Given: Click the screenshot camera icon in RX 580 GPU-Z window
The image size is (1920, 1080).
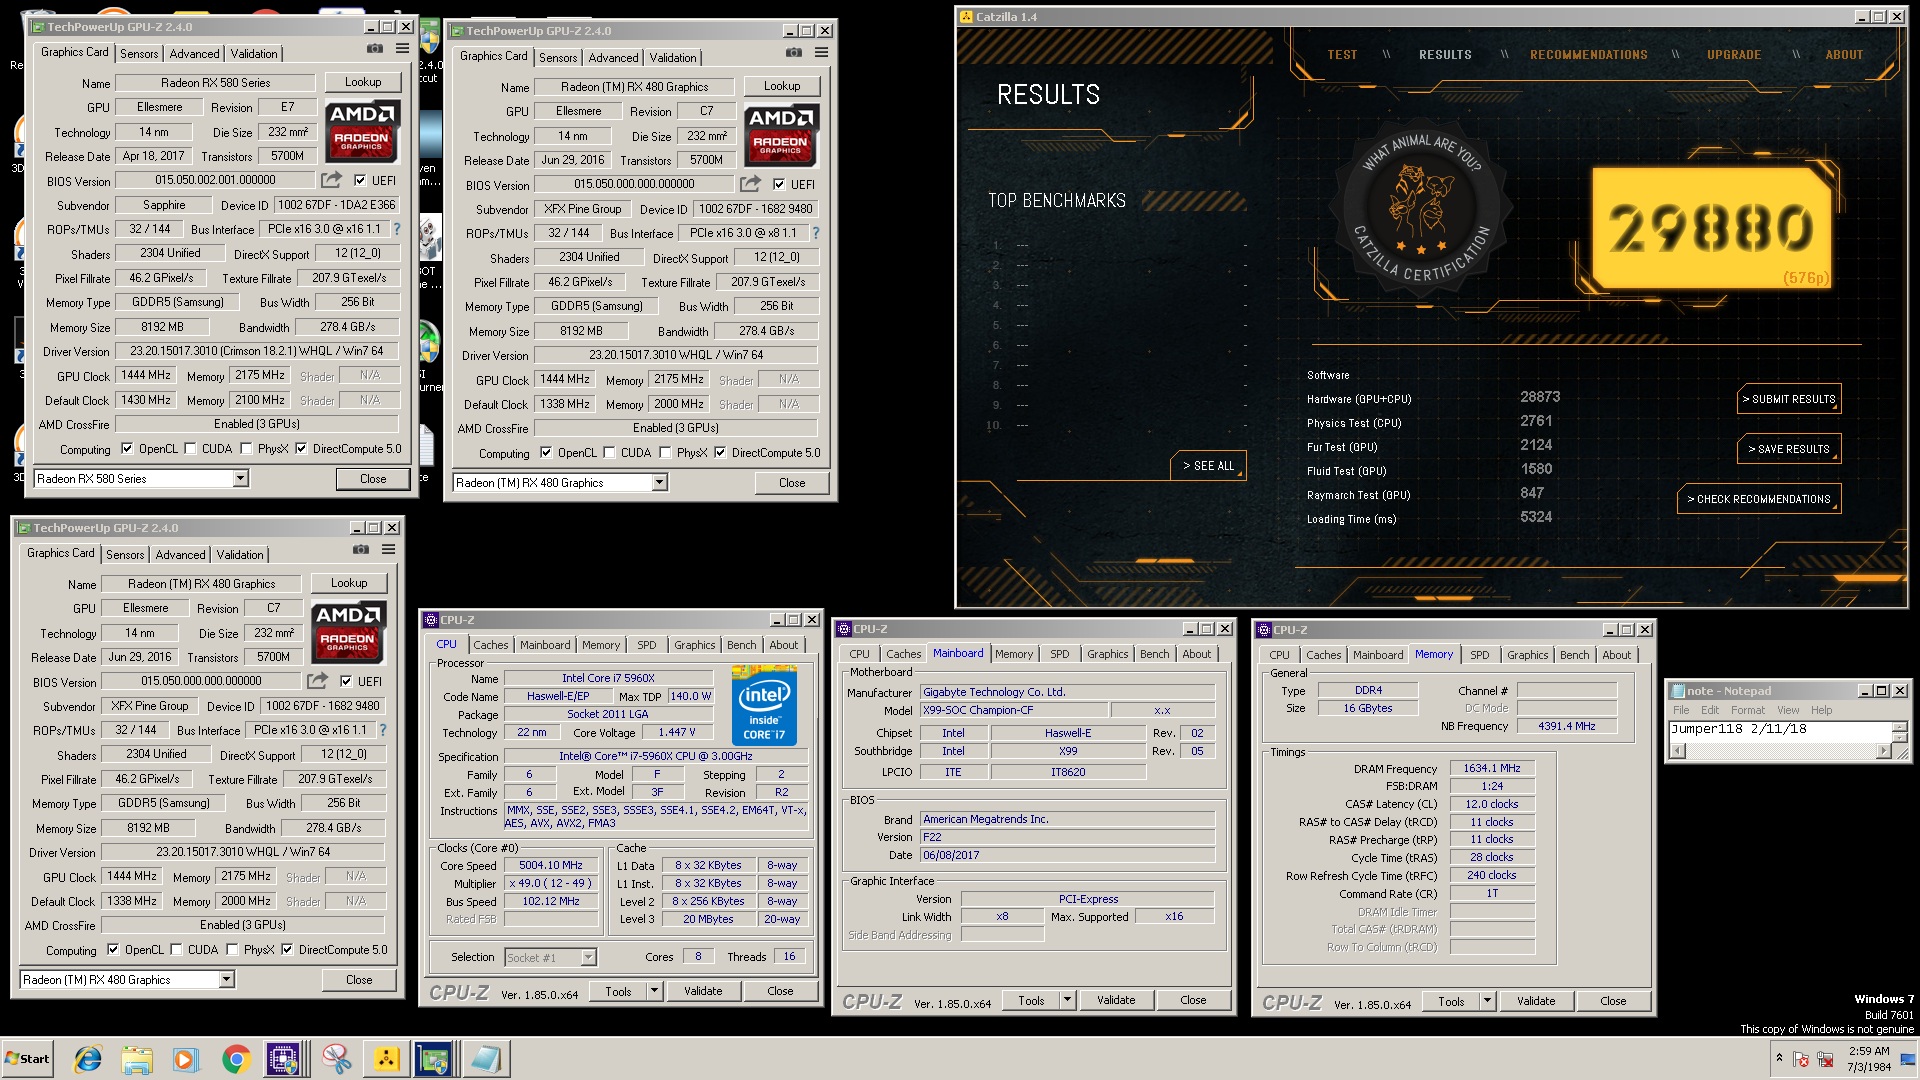Looking at the screenshot, I should click(x=374, y=49).
